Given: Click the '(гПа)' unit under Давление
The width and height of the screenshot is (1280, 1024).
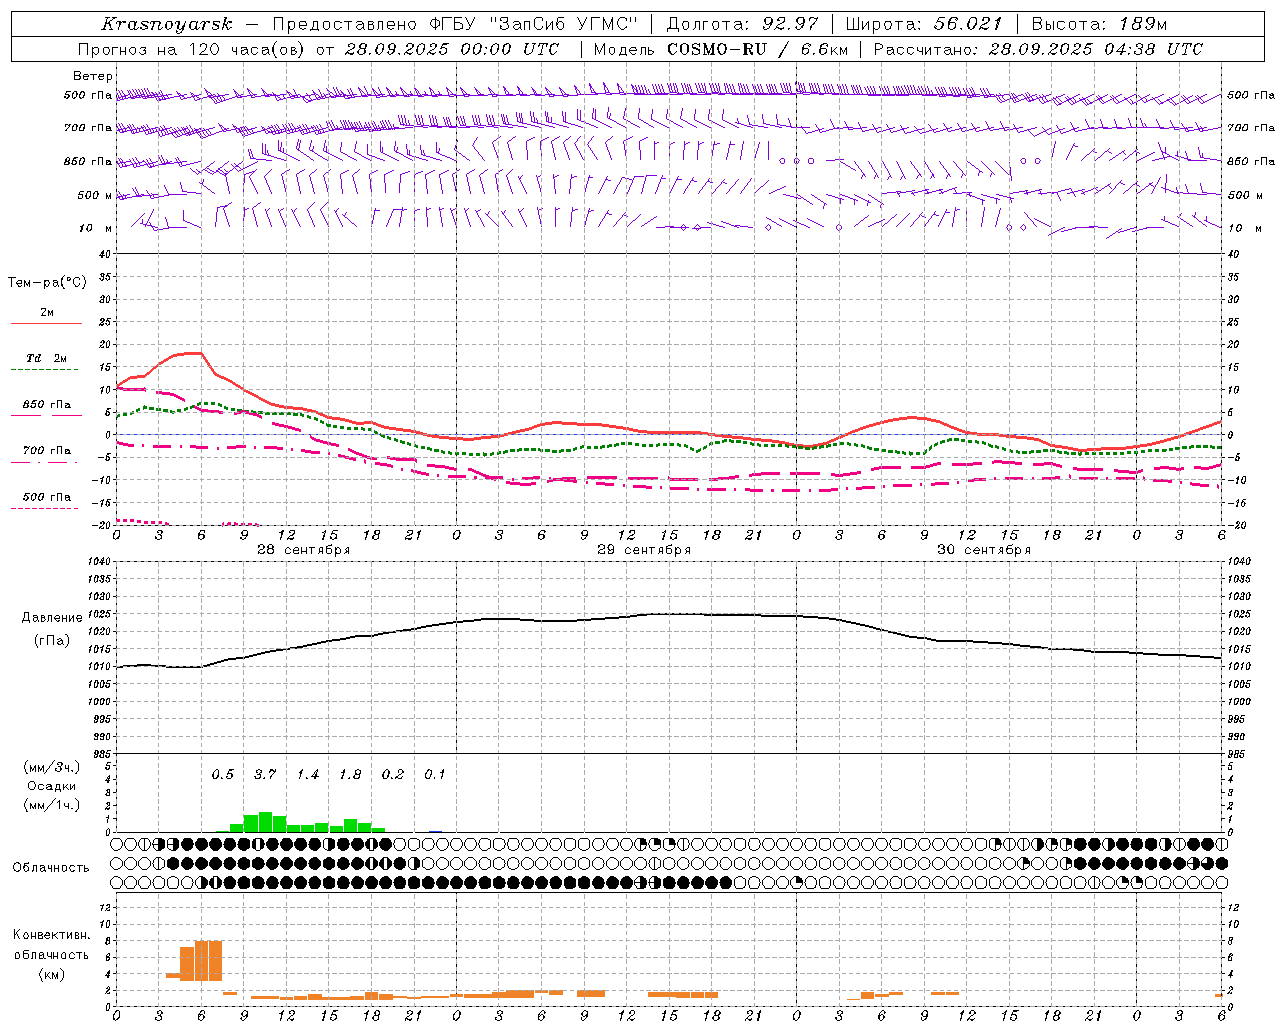Looking at the screenshot, I should point(52,641).
